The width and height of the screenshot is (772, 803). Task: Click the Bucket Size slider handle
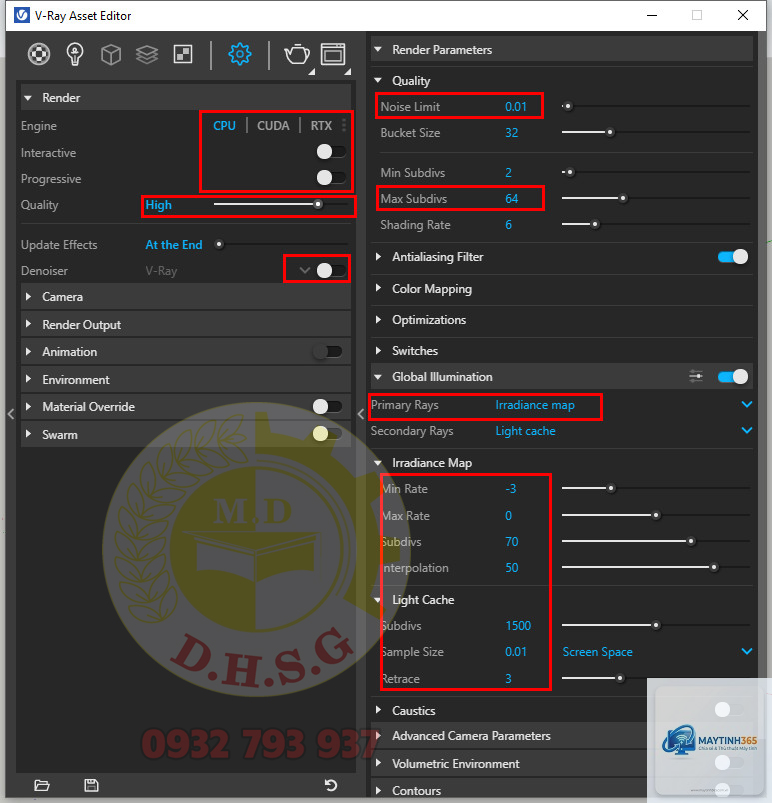coord(610,132)
